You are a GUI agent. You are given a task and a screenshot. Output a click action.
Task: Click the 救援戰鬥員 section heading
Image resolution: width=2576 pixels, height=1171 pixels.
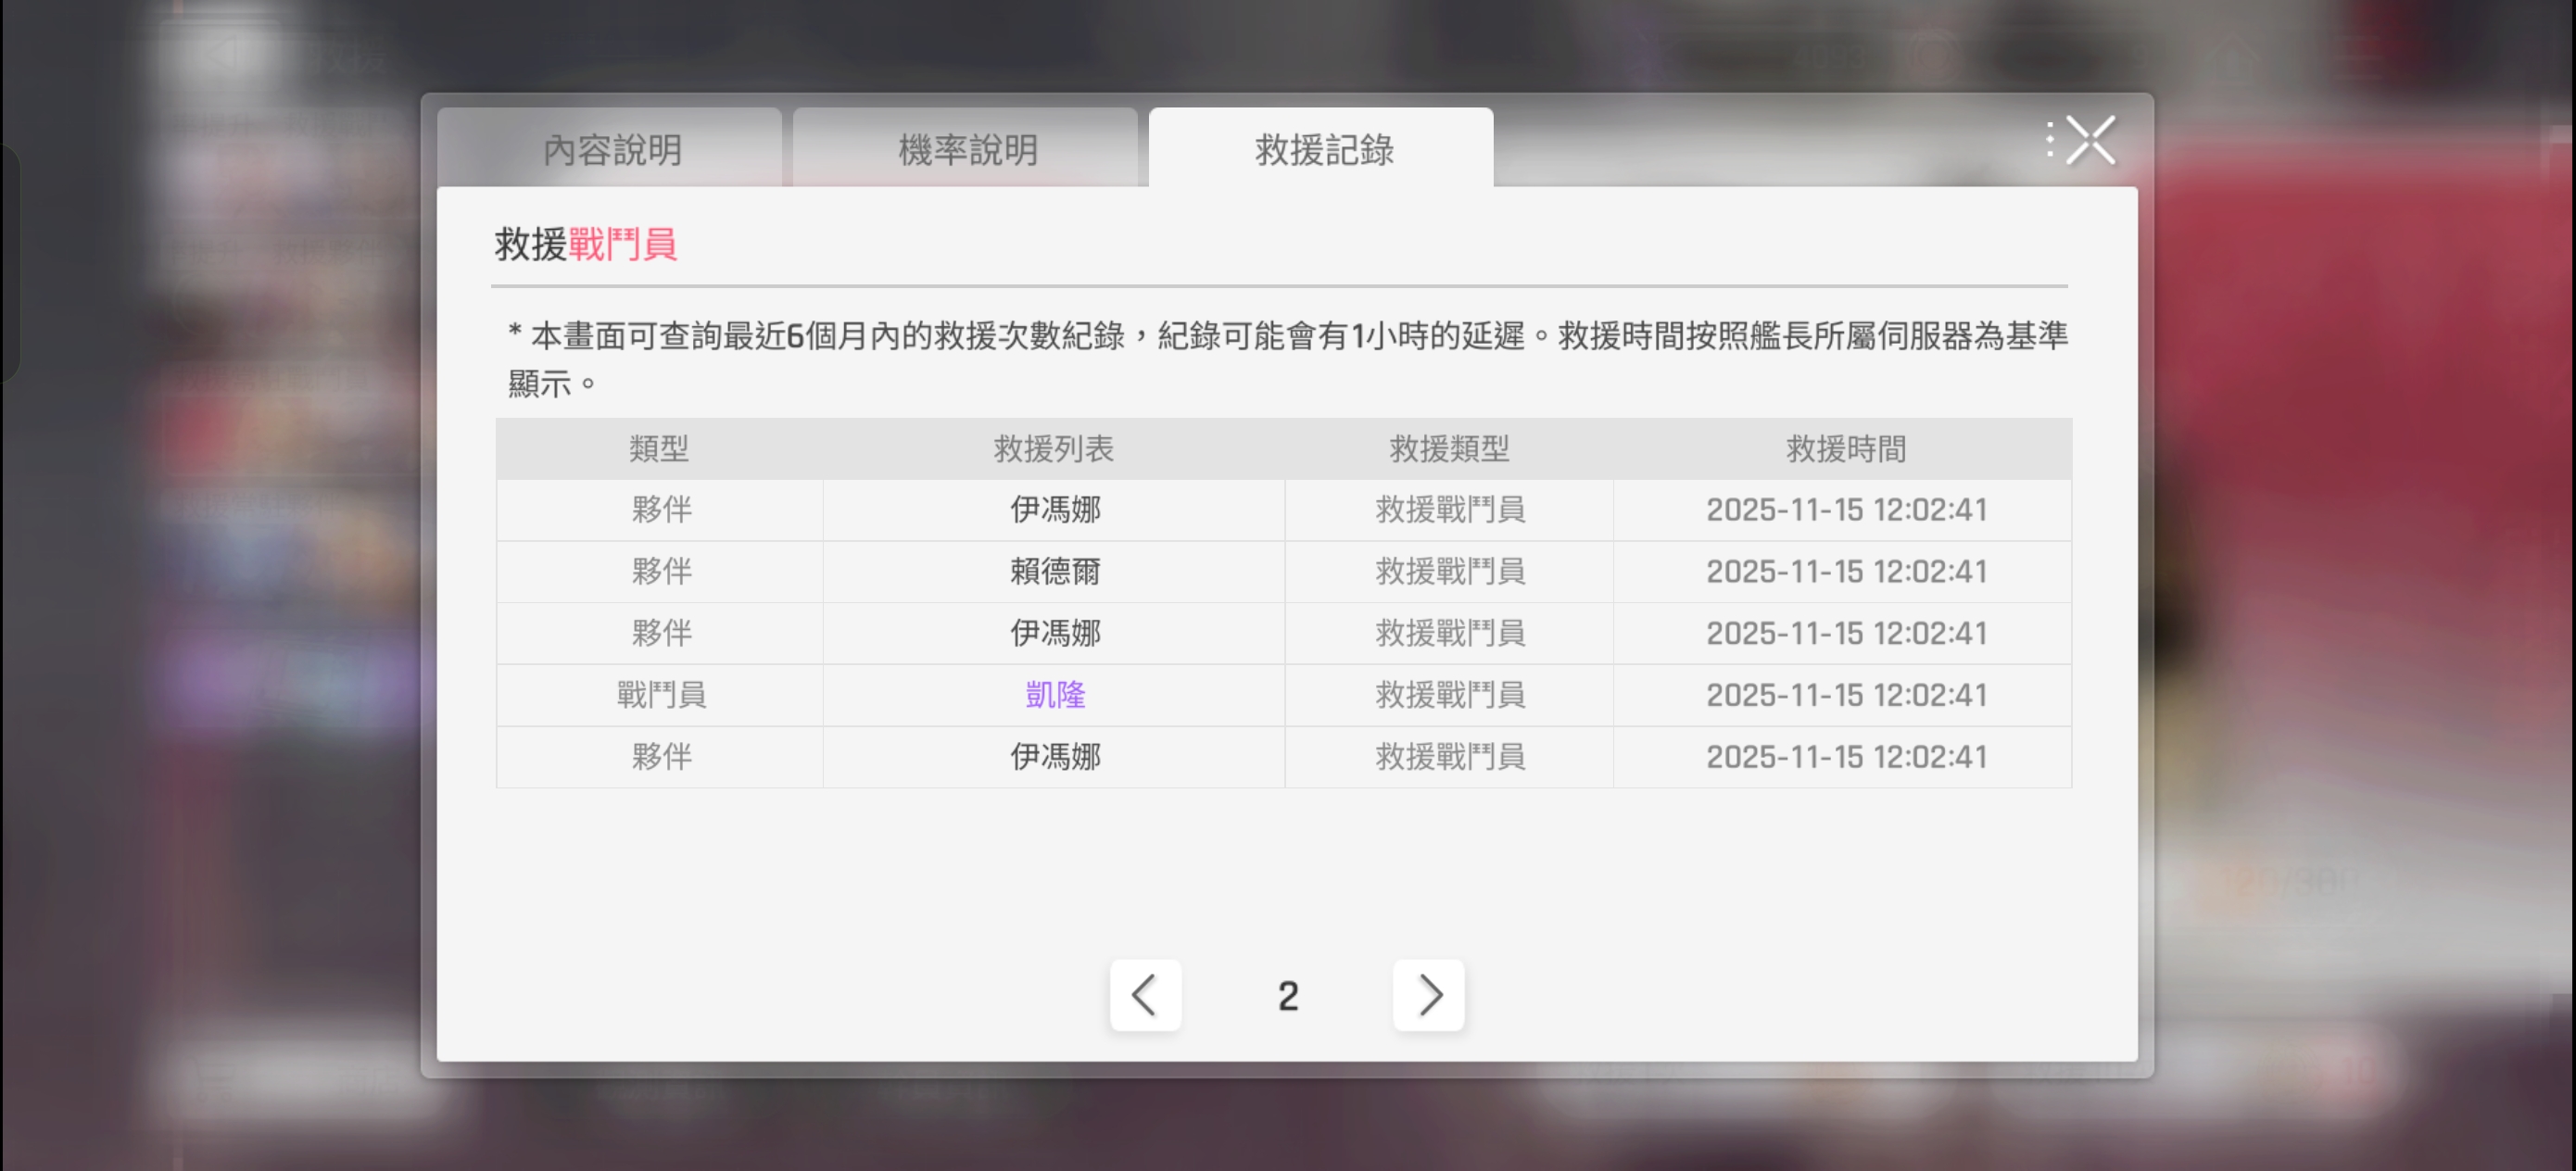[x=586, y=244]
